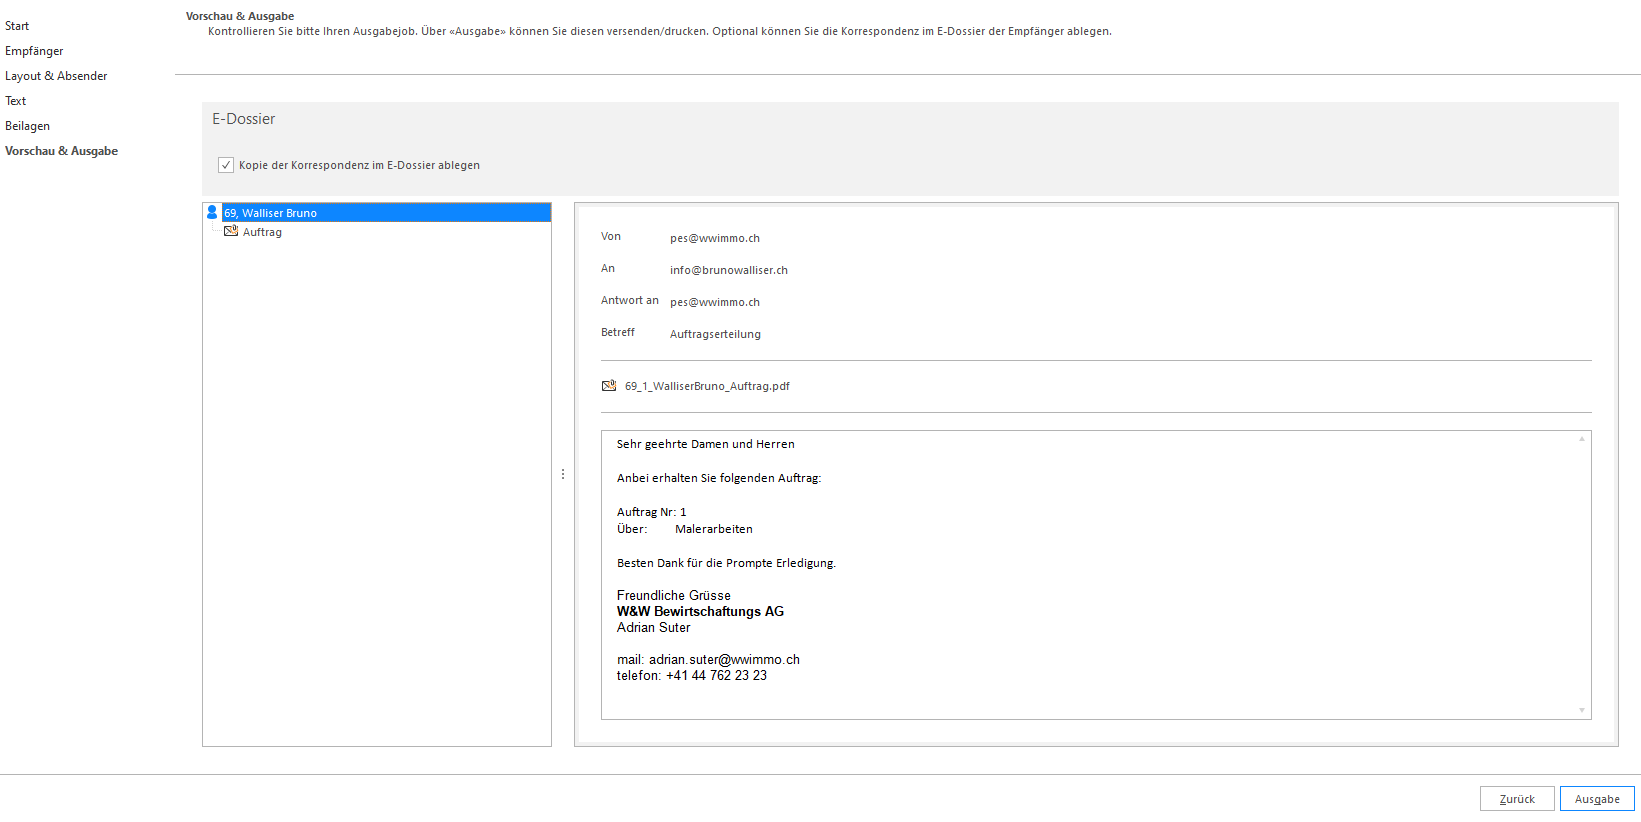Go to the Start step

(17, 26)
